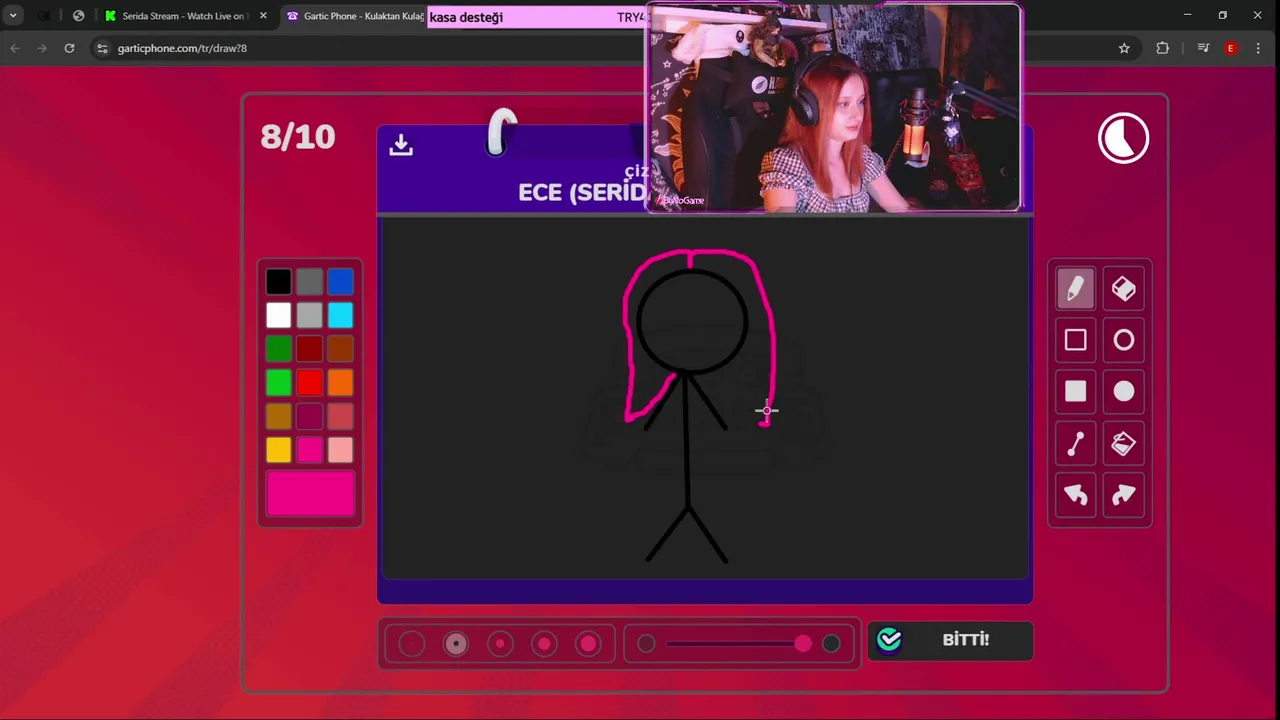Open the Chrome profile avatar
This screenshot has width=1280, height=720.
tap(1231, 48)
